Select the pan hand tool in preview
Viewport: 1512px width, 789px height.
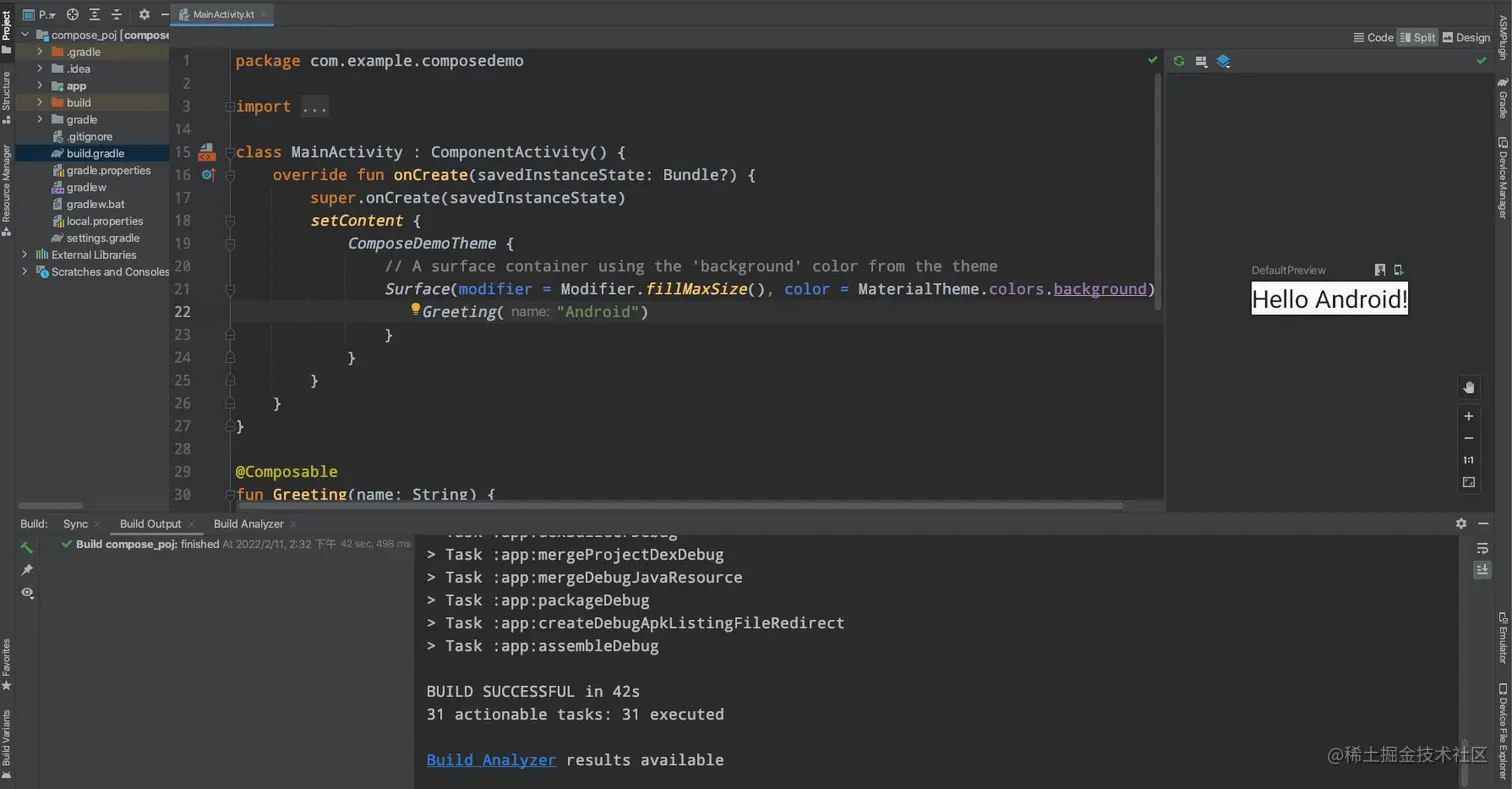pyautogui.click(x=1469, y=387)
